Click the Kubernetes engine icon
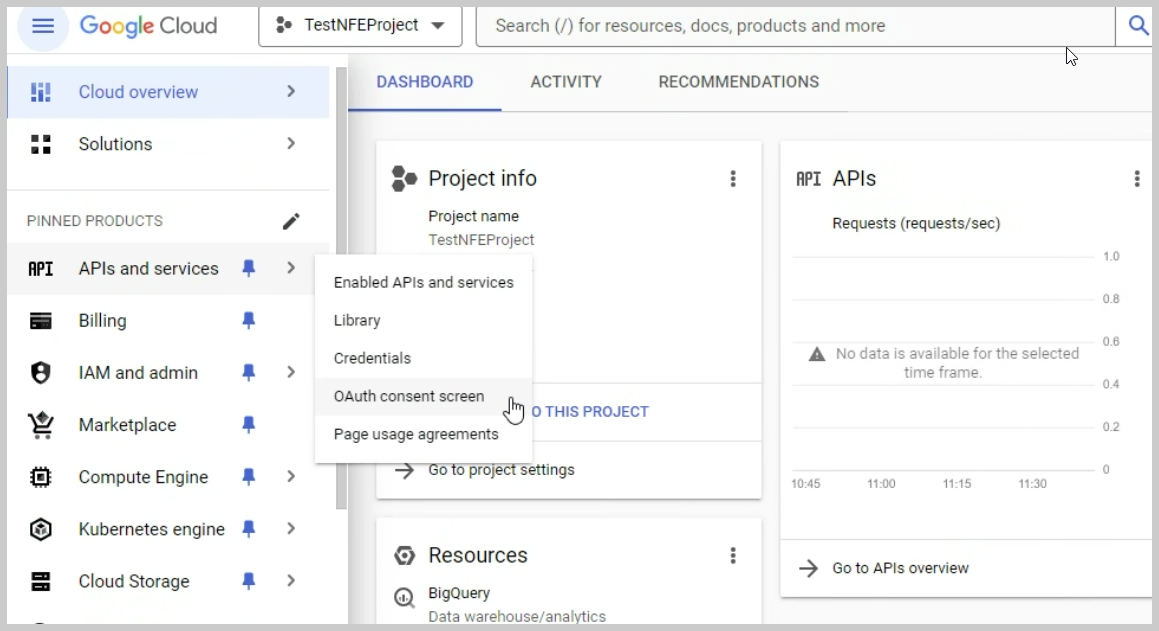Screen dimensions: 1159x631 (41, 529)
